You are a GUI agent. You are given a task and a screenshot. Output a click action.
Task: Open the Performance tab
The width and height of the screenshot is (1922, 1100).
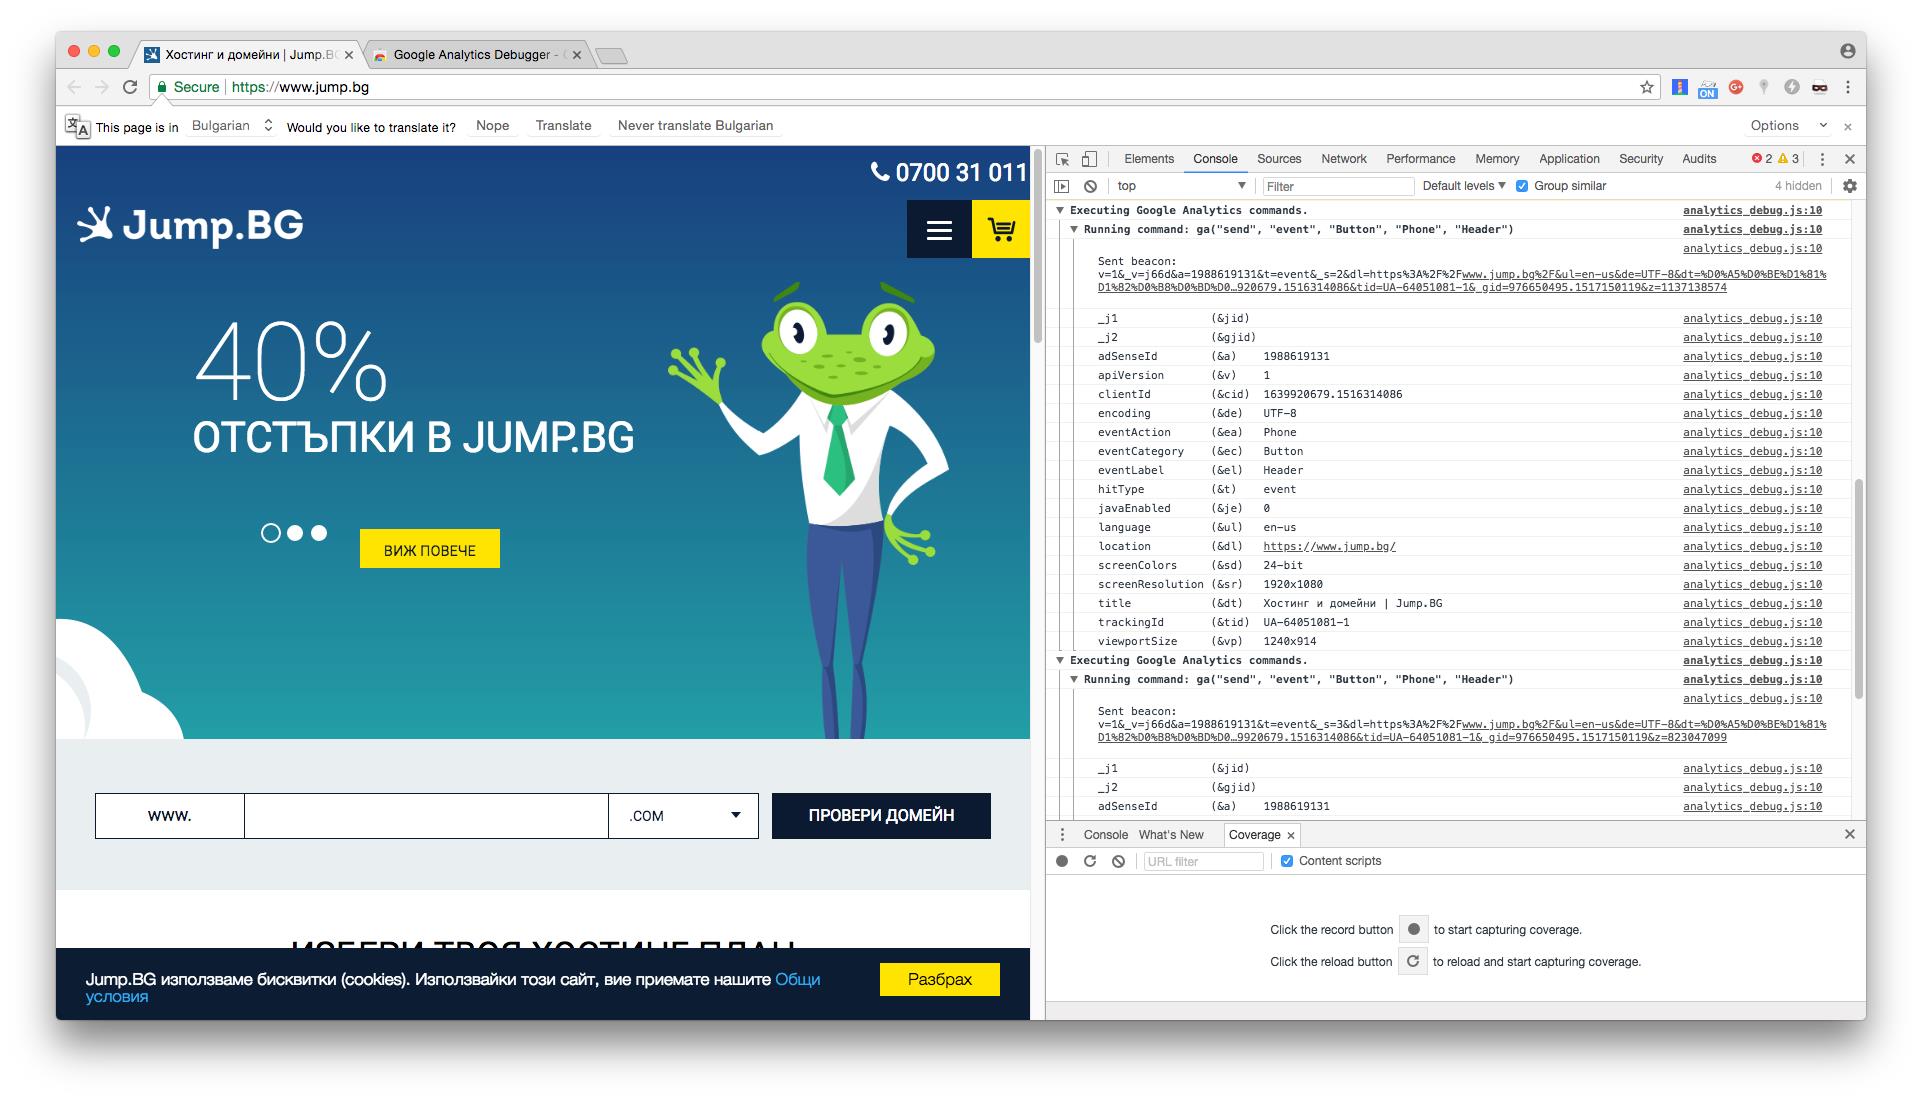[x=1420, y=159]
